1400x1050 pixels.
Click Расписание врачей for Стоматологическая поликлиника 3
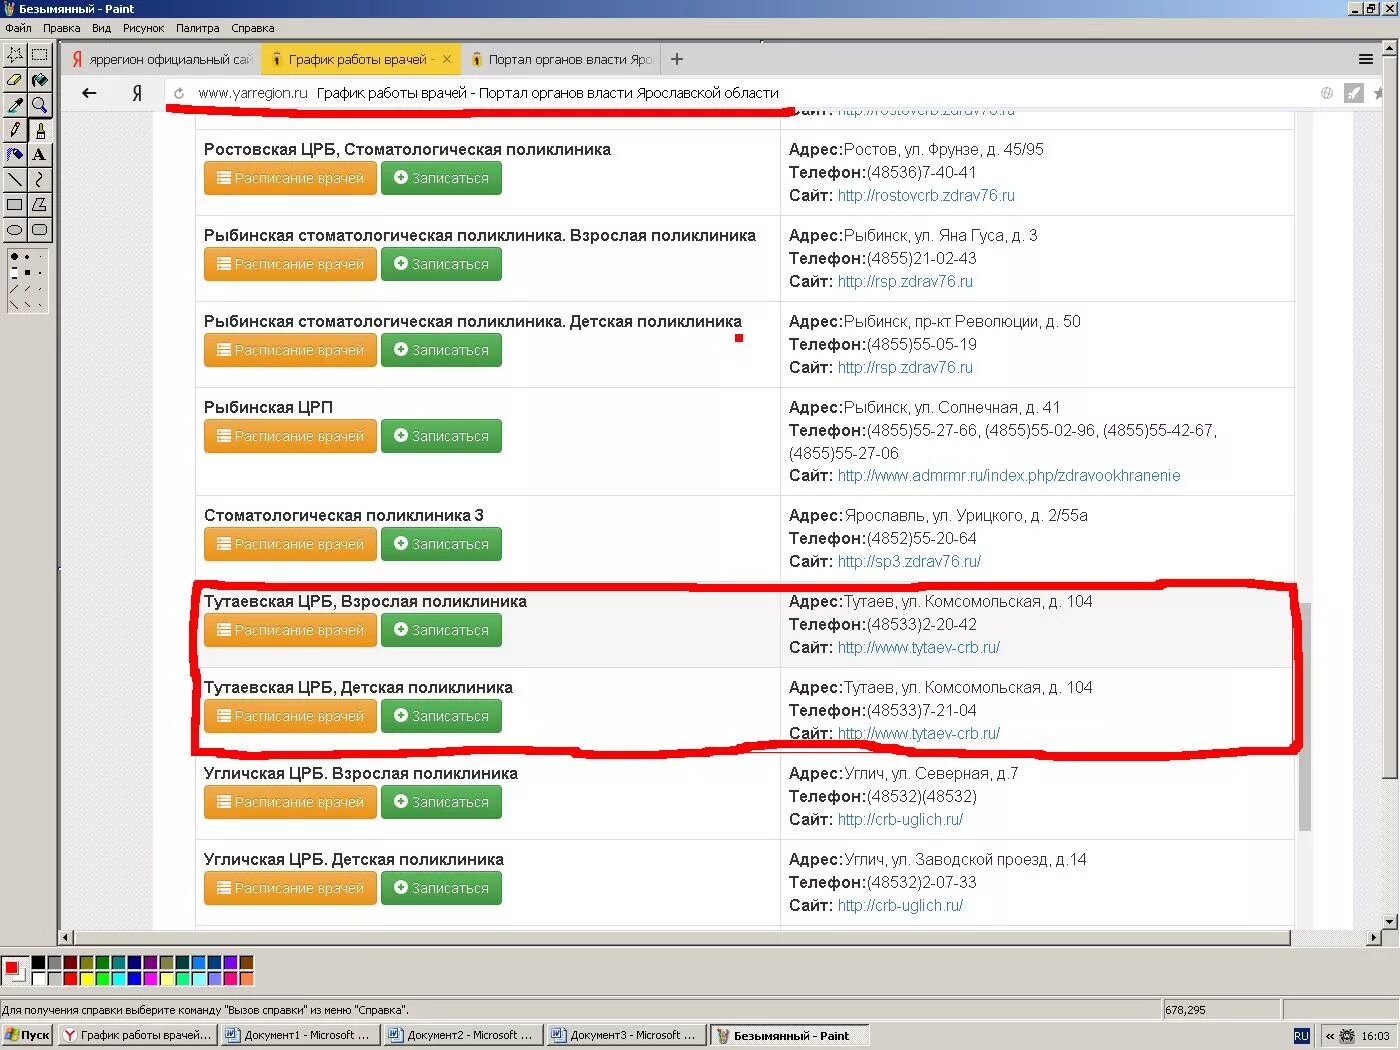(x=290, y=544)
